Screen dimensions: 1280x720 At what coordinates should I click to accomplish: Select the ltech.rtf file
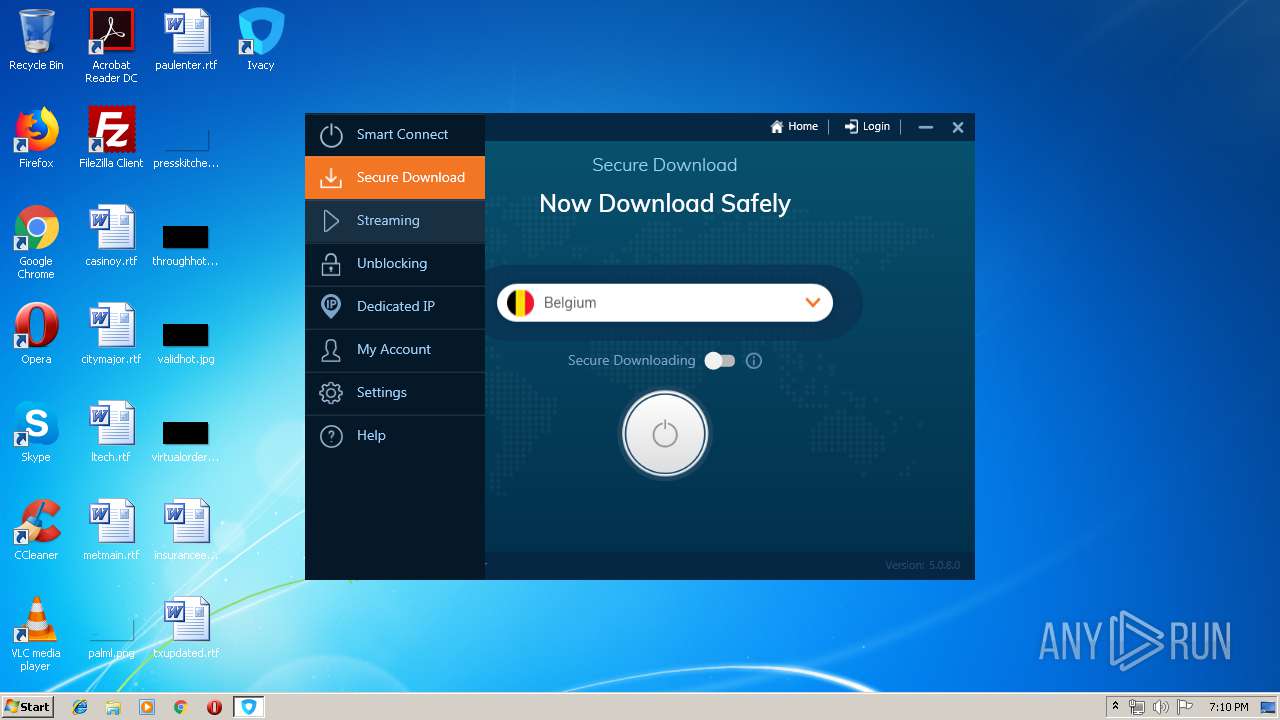[x=111, y=433]
